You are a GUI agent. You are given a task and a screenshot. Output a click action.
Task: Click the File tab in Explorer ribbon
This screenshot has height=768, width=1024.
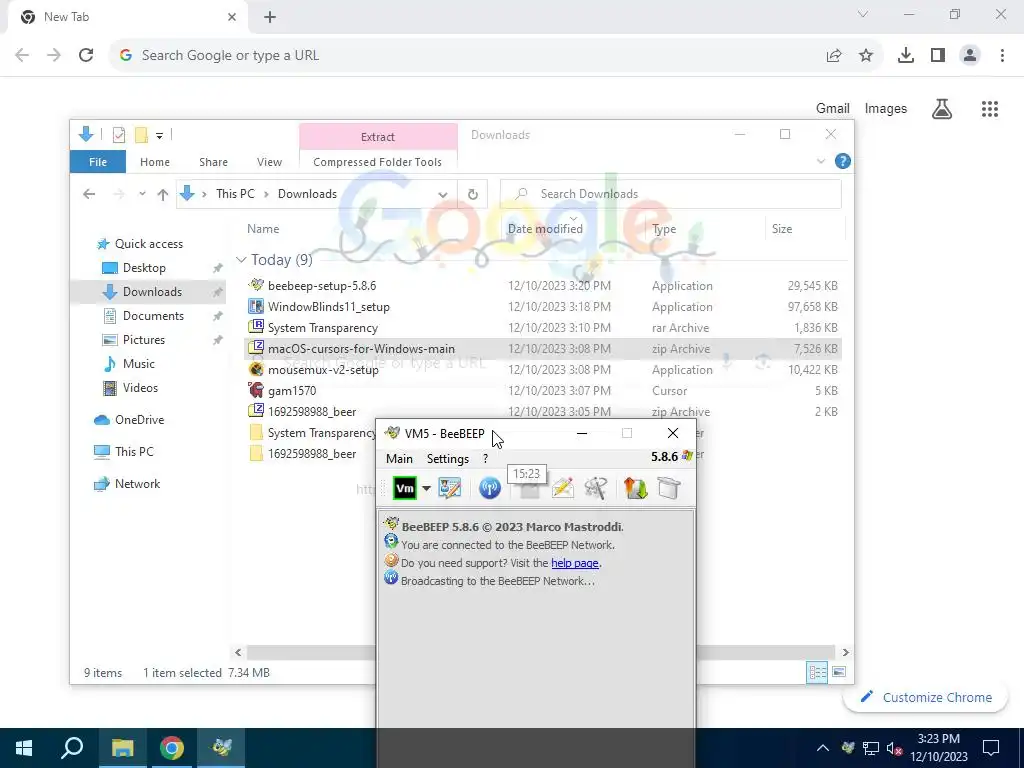click(98, 162)
